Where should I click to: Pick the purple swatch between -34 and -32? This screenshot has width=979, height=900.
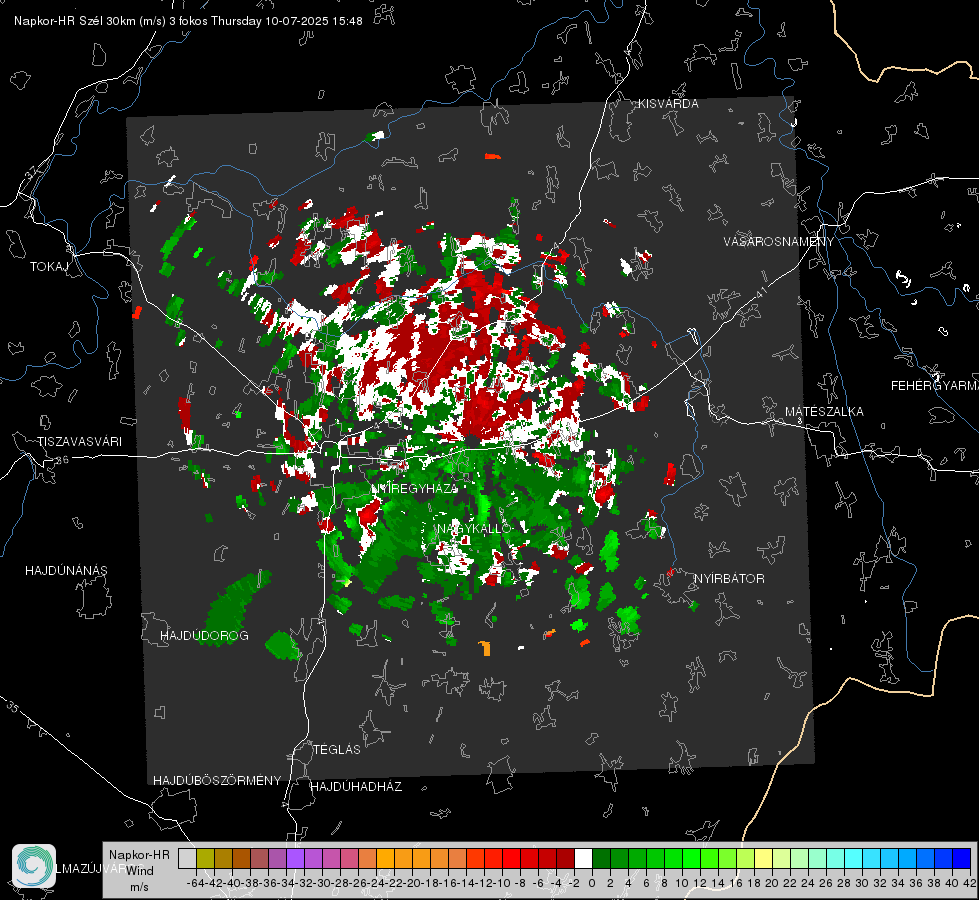(x=295, y=858)
